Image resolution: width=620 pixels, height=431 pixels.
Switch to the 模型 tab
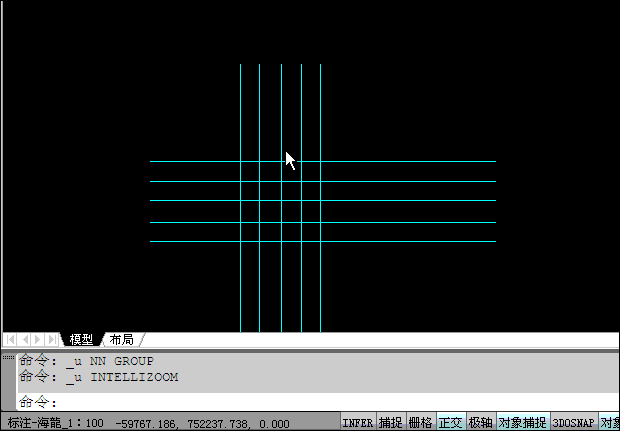pyautogui.click(x=81, y=340)
